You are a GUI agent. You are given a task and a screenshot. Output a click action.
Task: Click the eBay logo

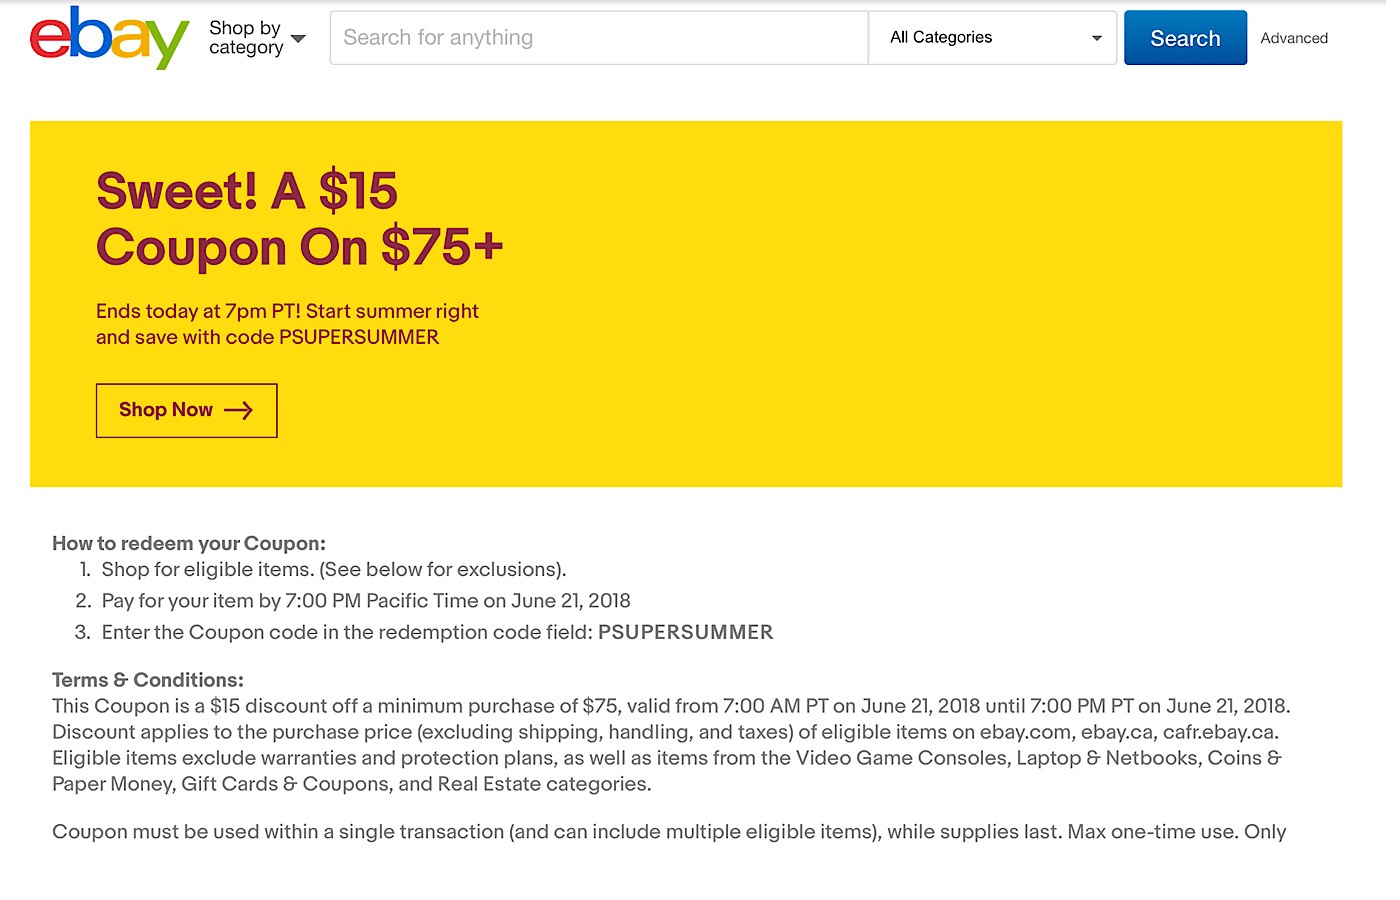point(109,38)
